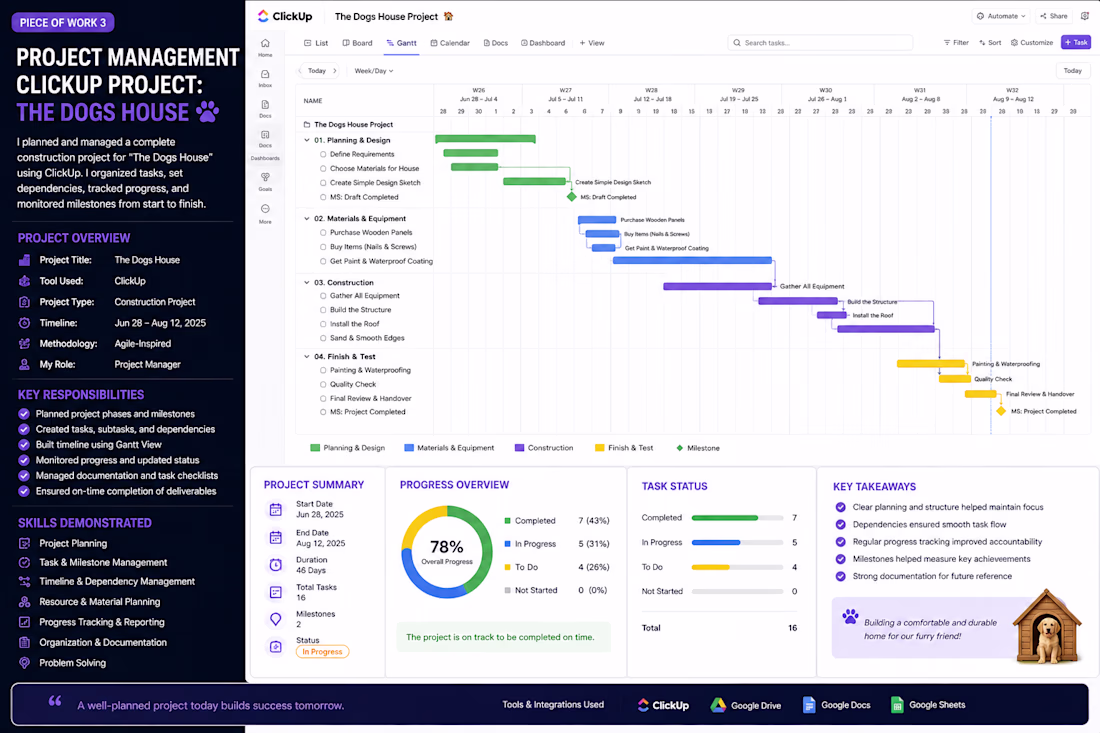Open the Dashboards sidebar icon
Viewport: 1100px width, 733px height.
(x=265, y=135)
